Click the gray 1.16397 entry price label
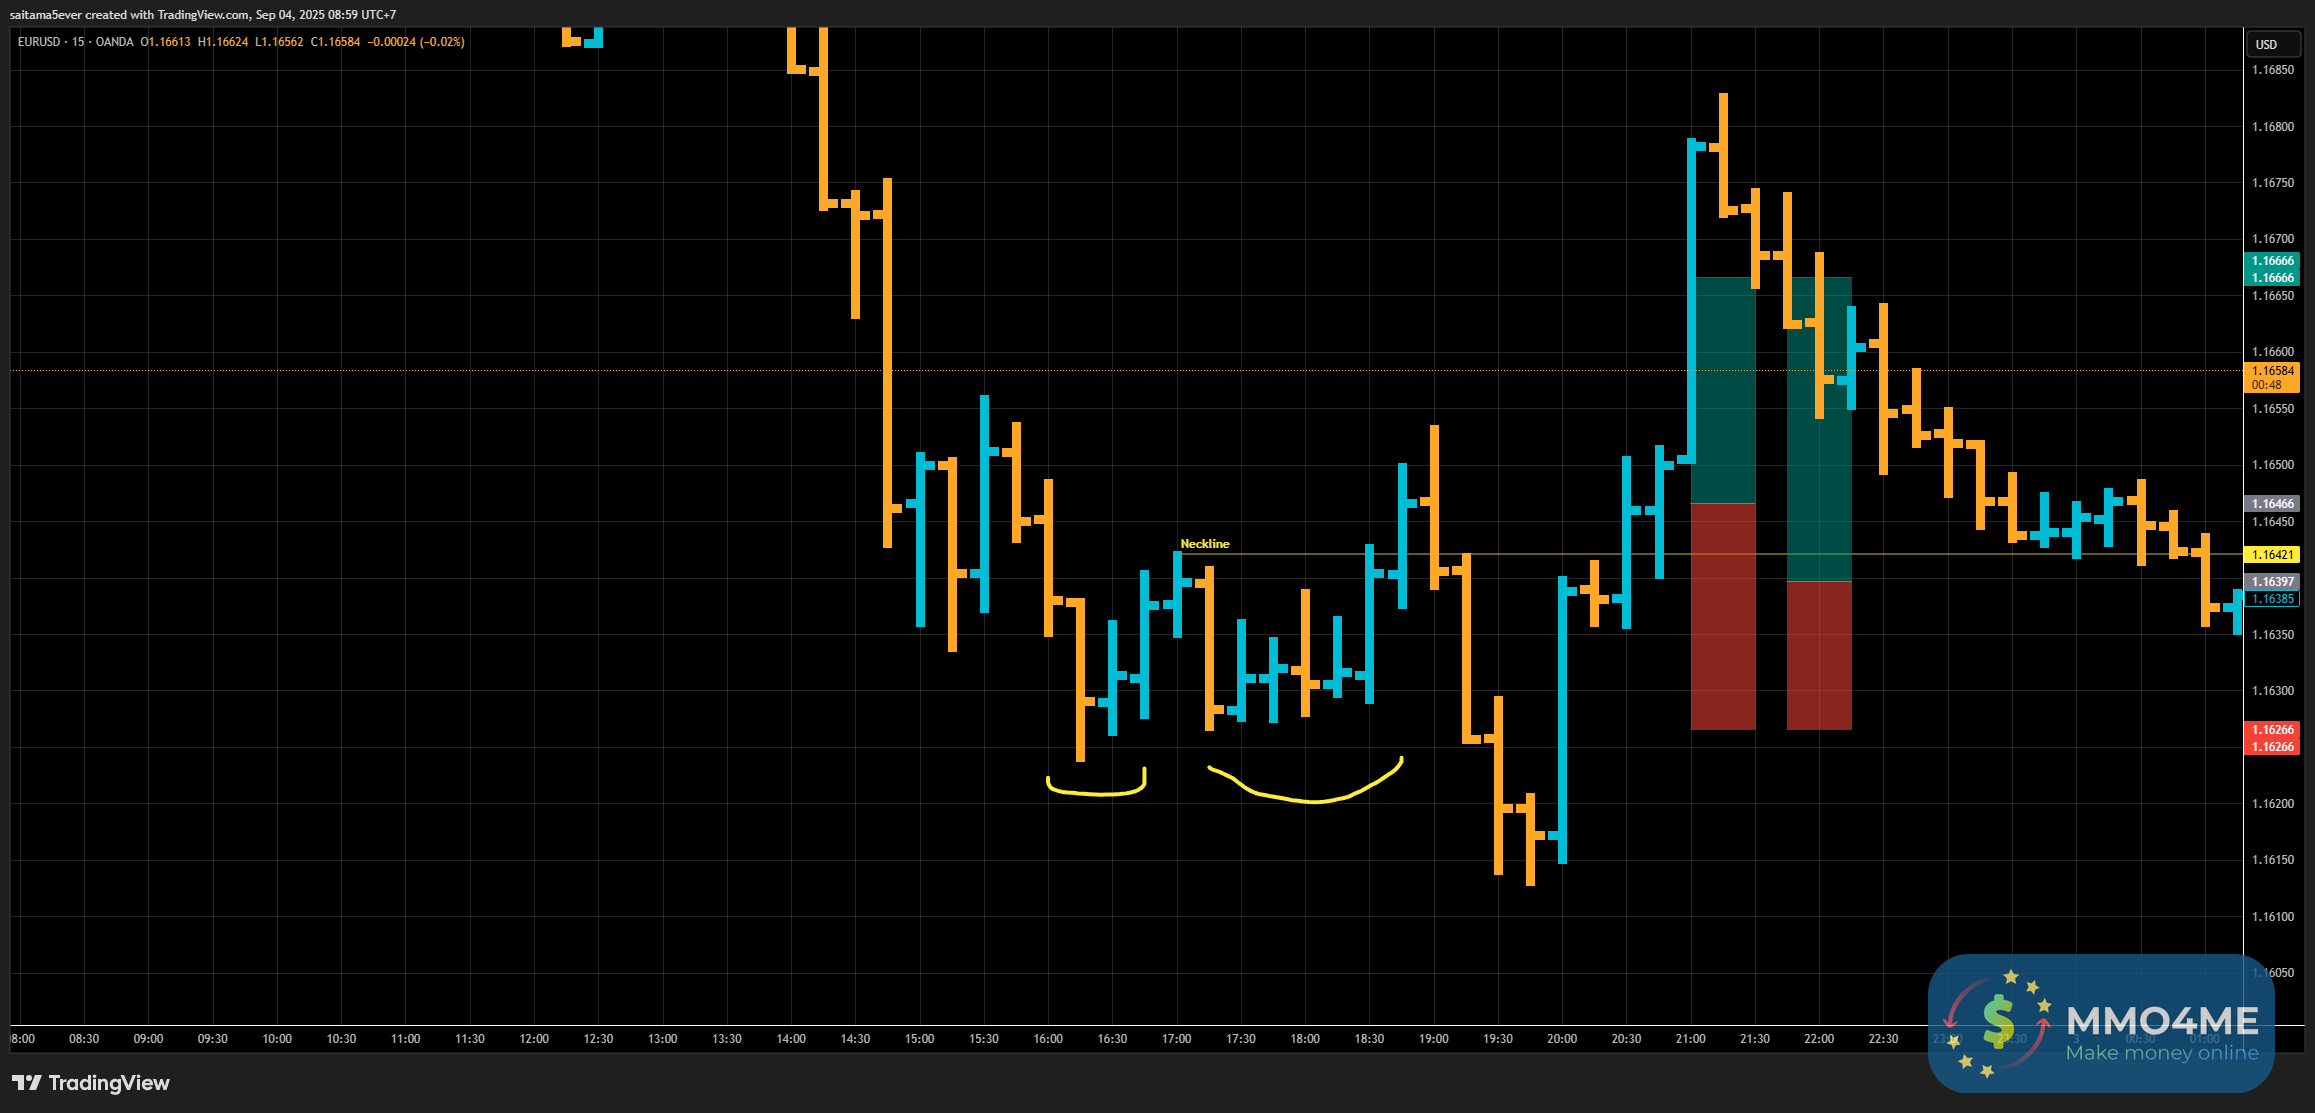 2272,582
